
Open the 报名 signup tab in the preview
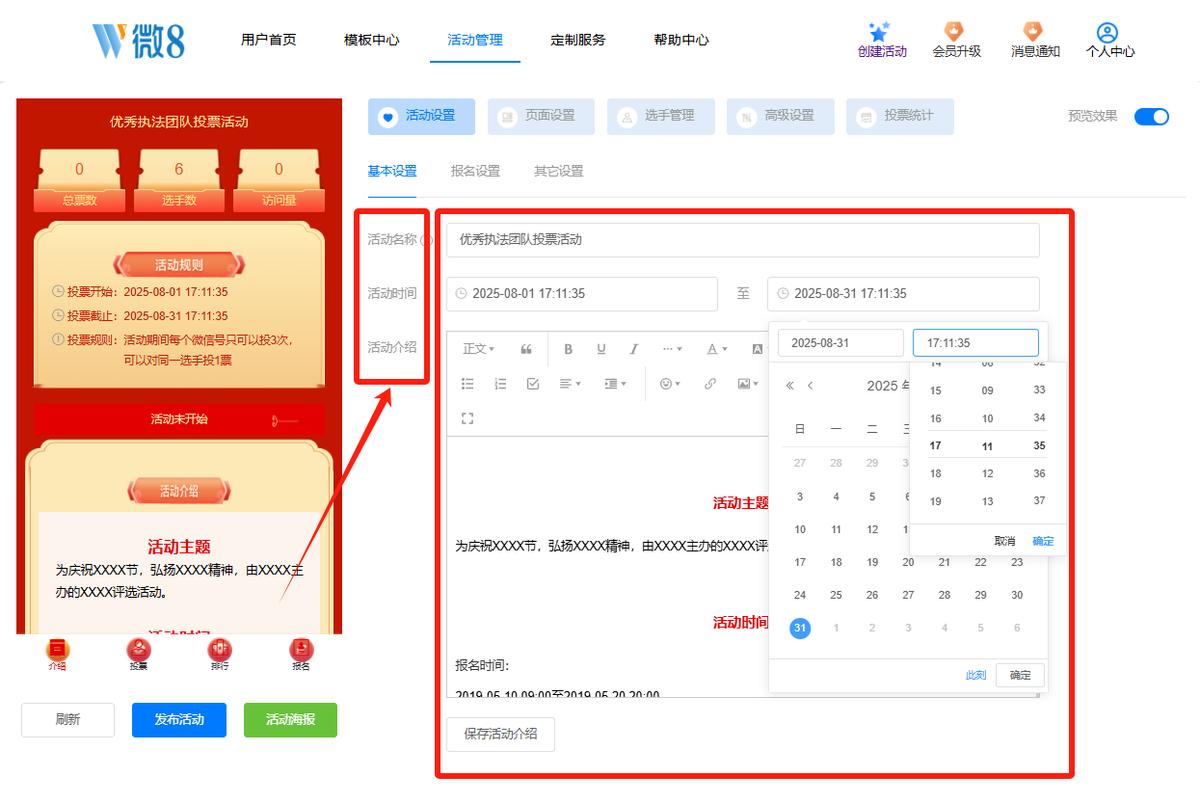(301, 654)
